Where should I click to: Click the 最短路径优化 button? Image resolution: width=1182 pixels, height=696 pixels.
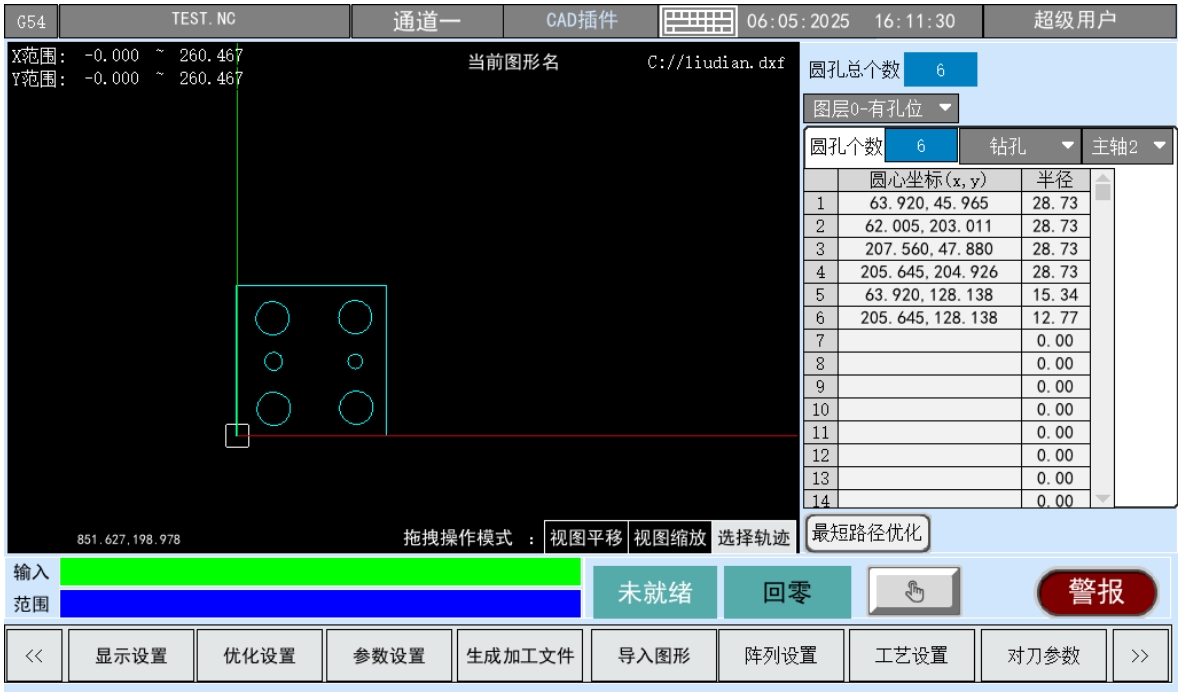pyautogui.click(x=867, y=533)
